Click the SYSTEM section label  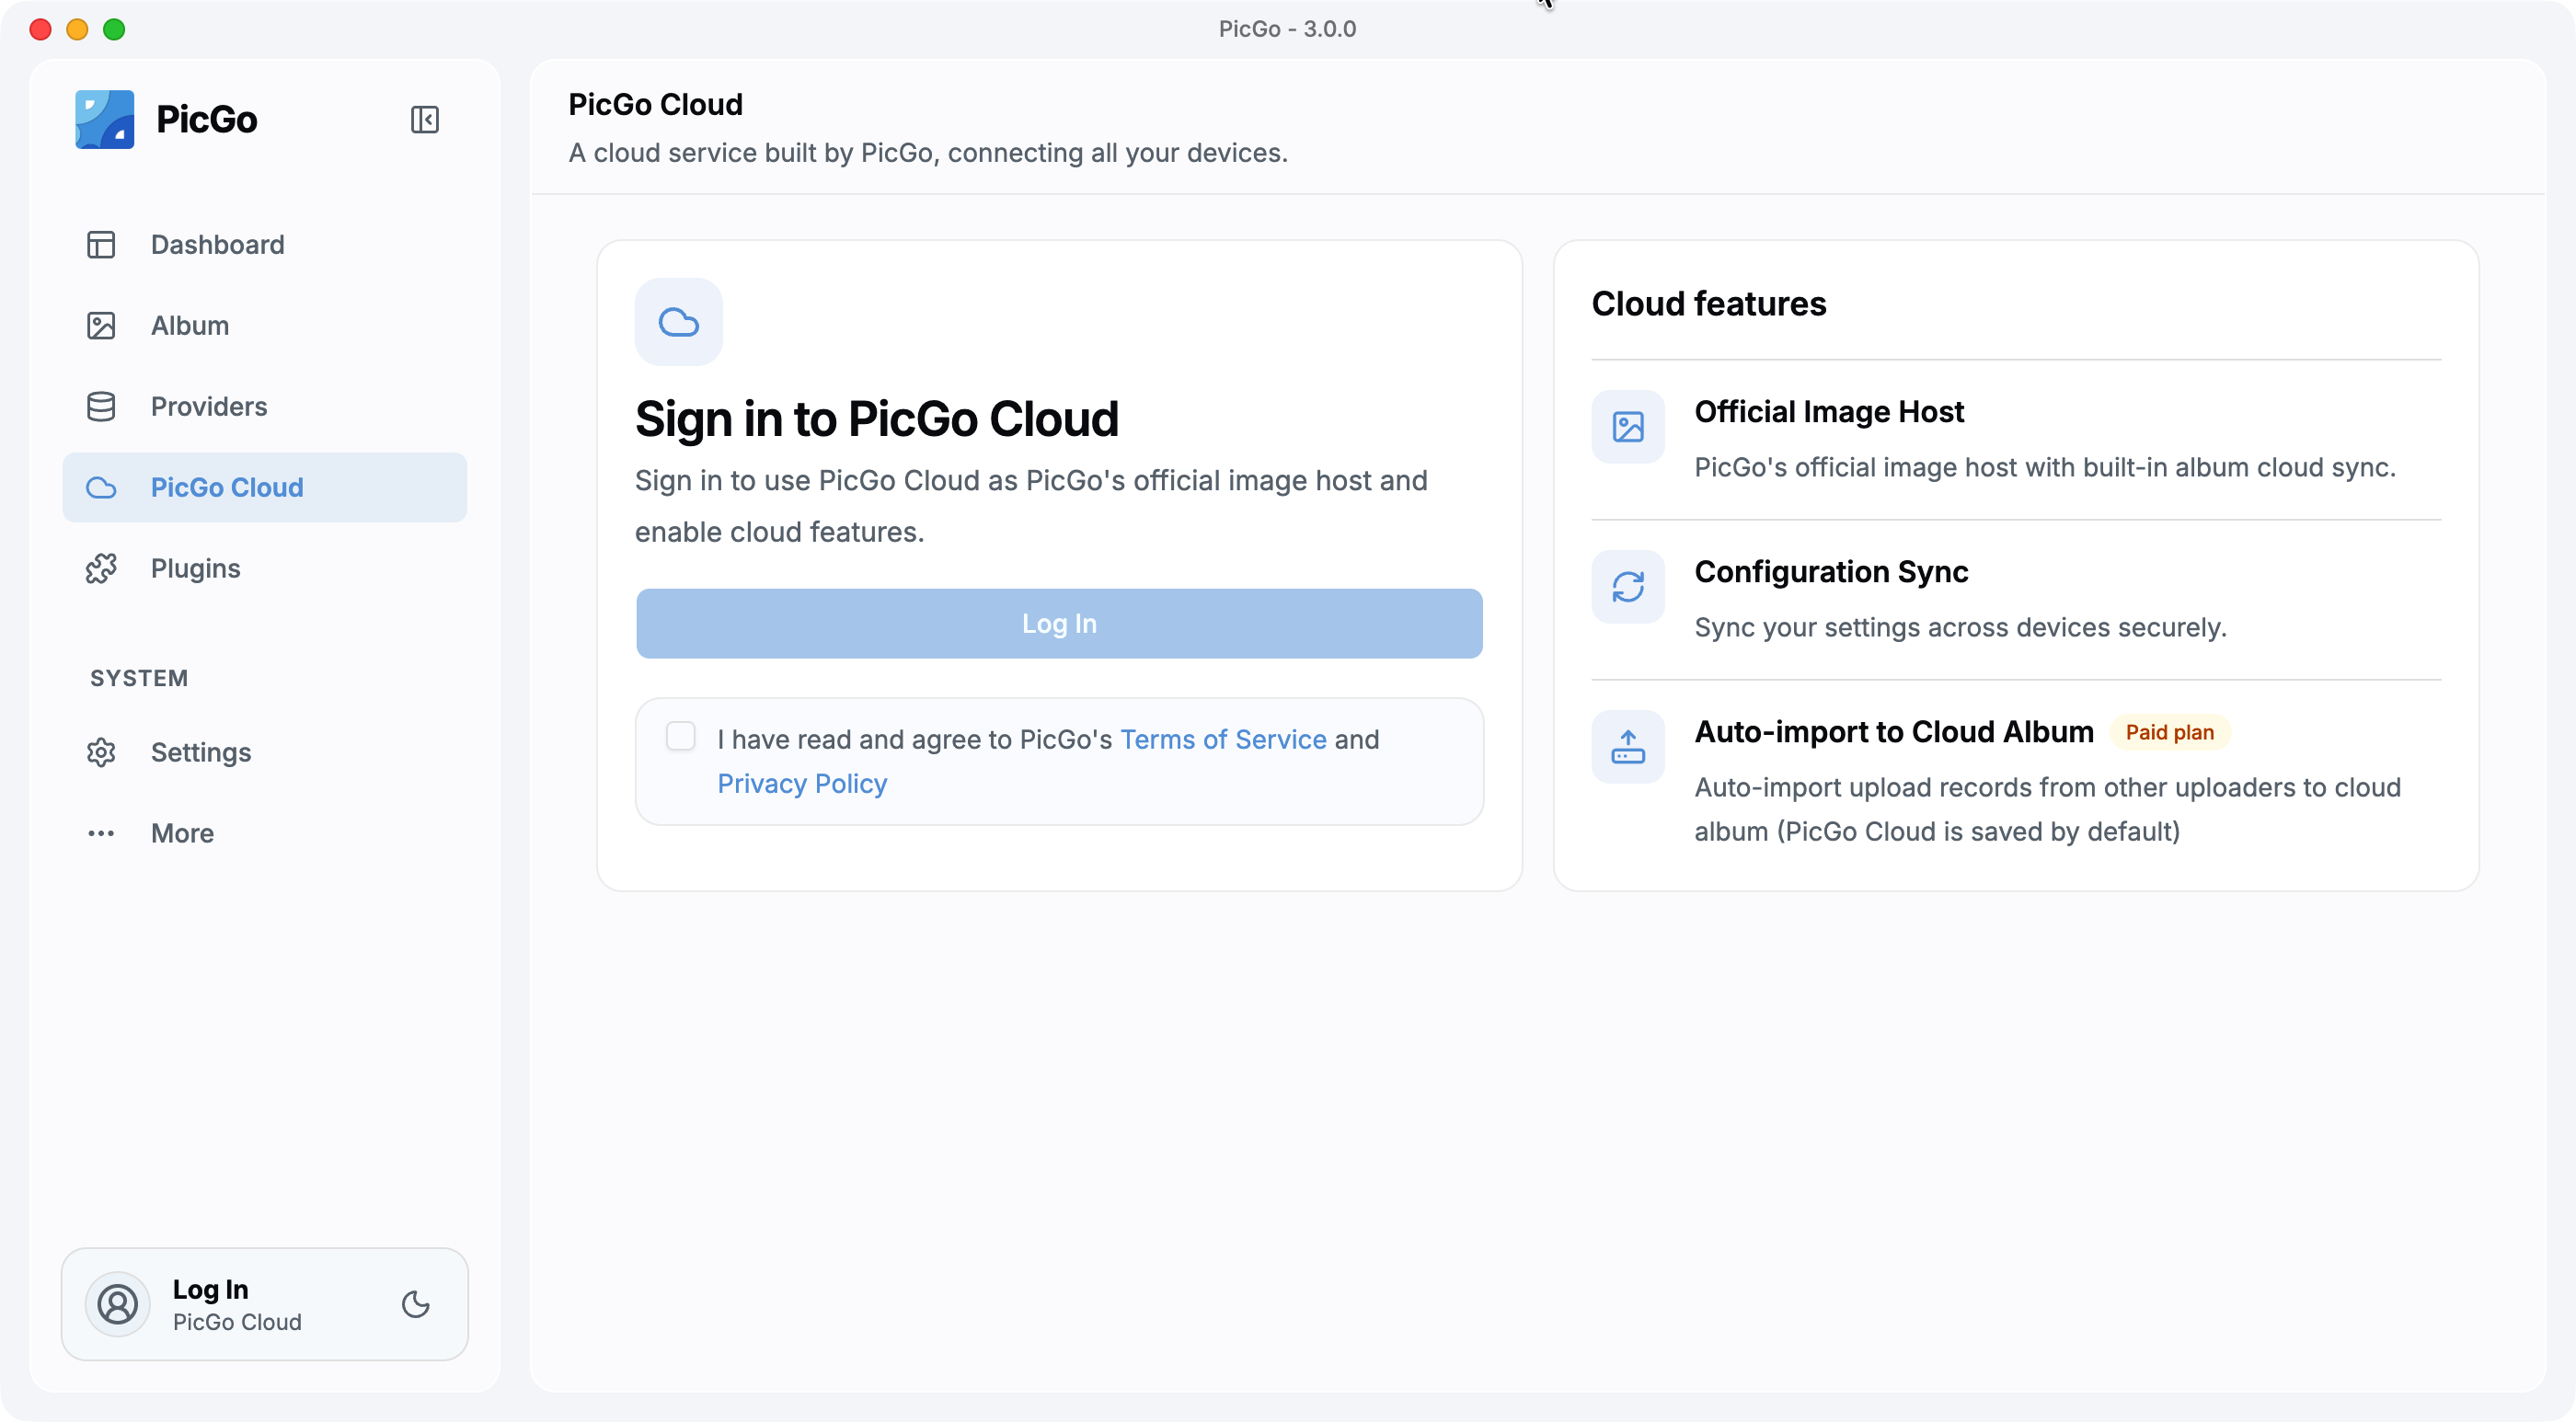(139, 679)
